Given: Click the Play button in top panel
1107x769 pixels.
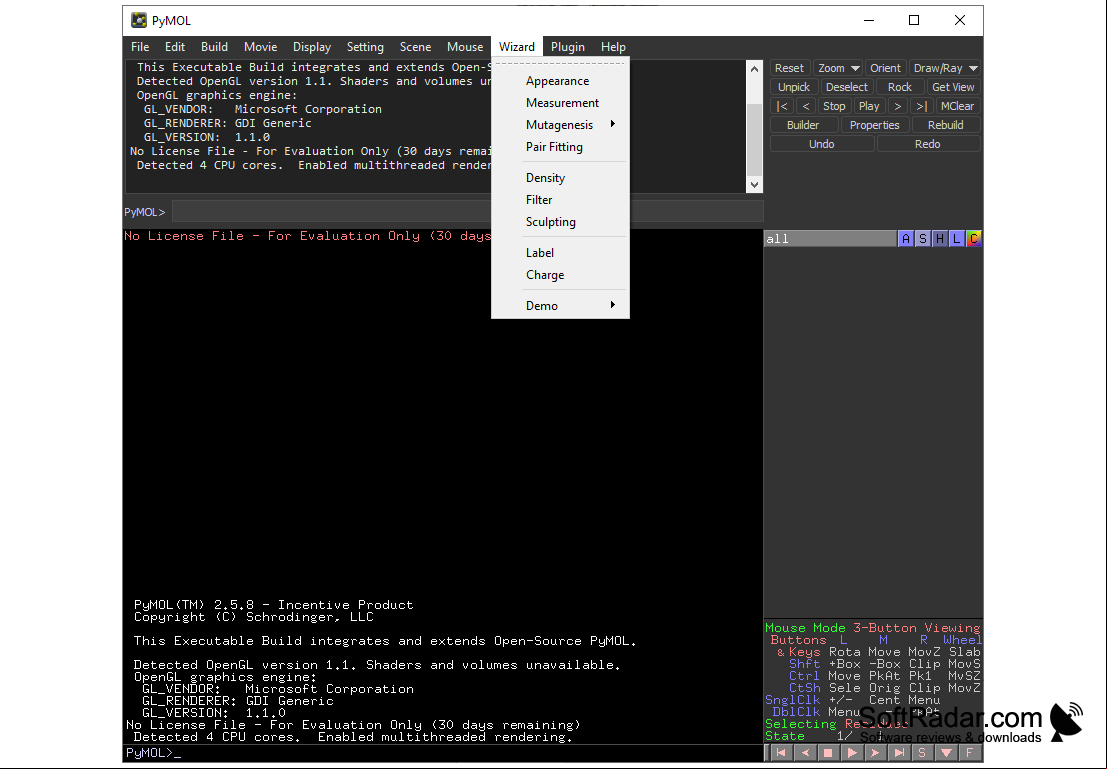Looking at the screenshot, I should coord(868,106).
